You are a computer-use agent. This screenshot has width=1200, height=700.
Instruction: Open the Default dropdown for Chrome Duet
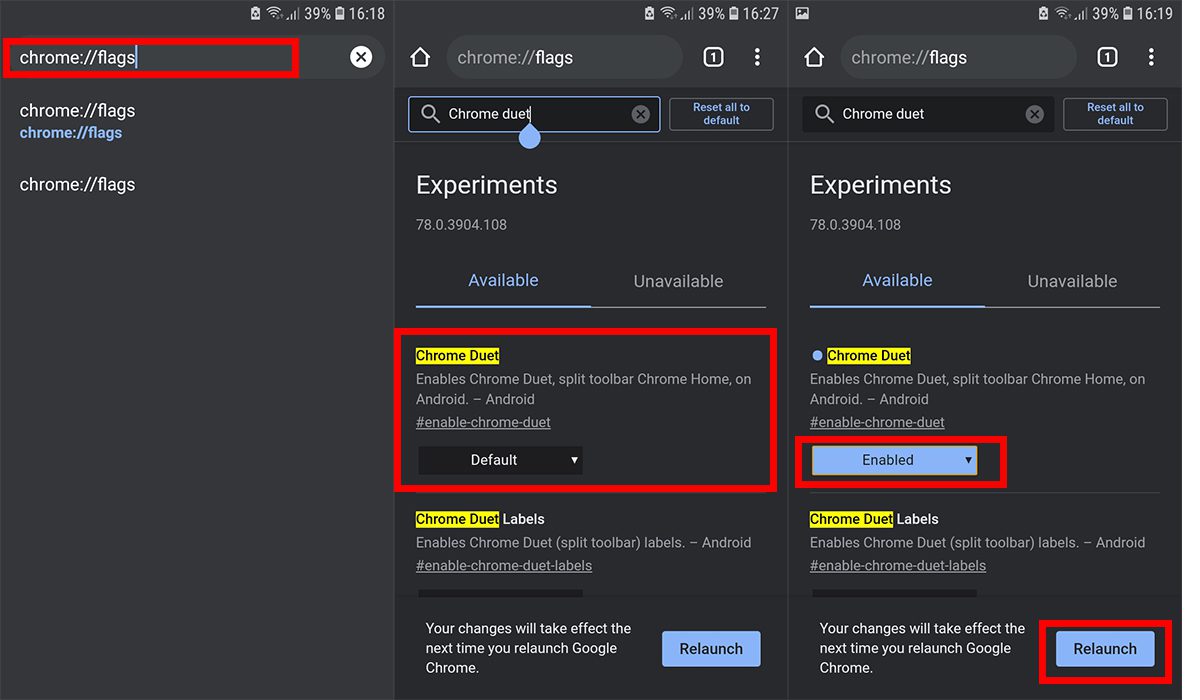500,460
